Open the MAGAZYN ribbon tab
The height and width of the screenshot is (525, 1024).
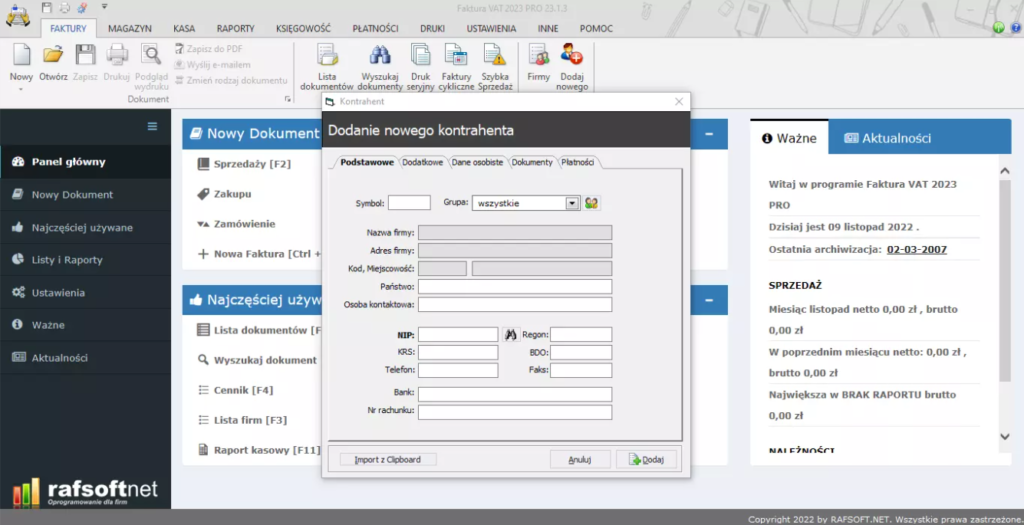(x=129, y=29)
